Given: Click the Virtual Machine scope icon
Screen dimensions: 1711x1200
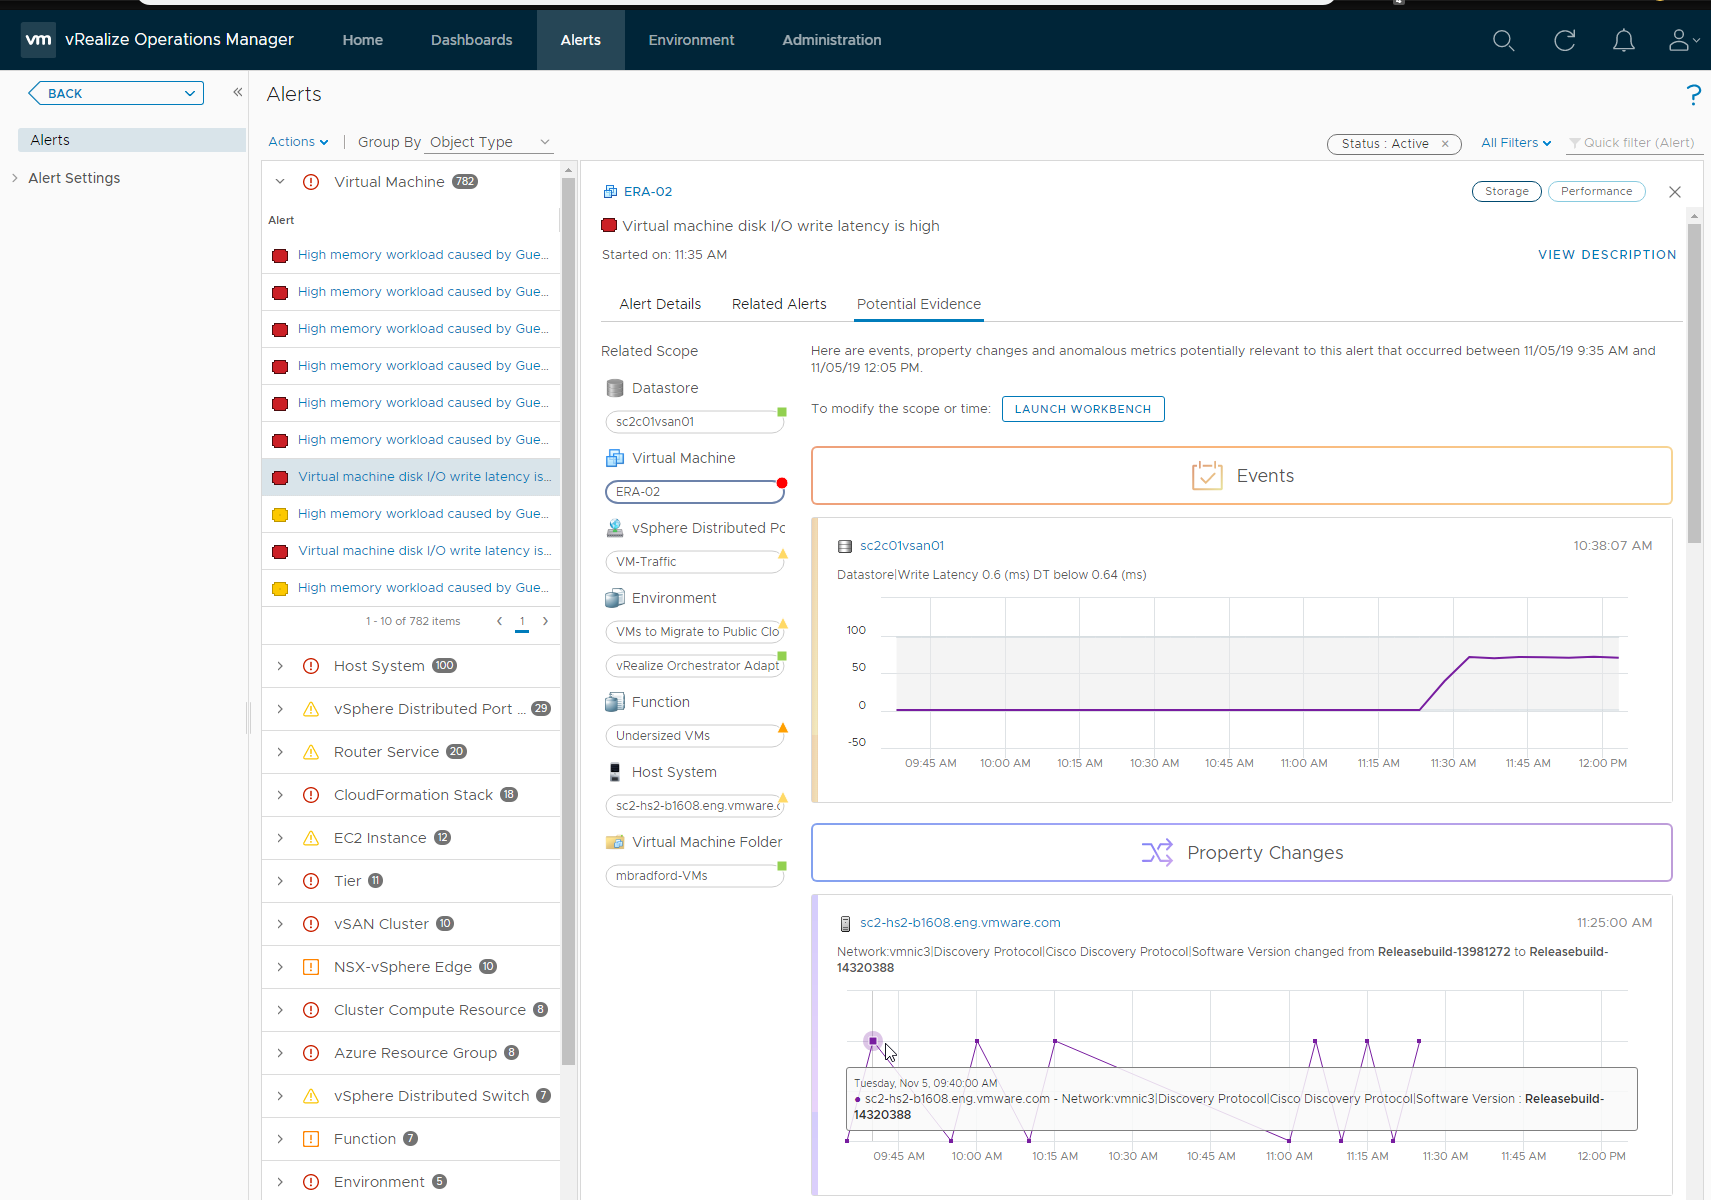Looking at the screenshot, I should click(615, 458).
